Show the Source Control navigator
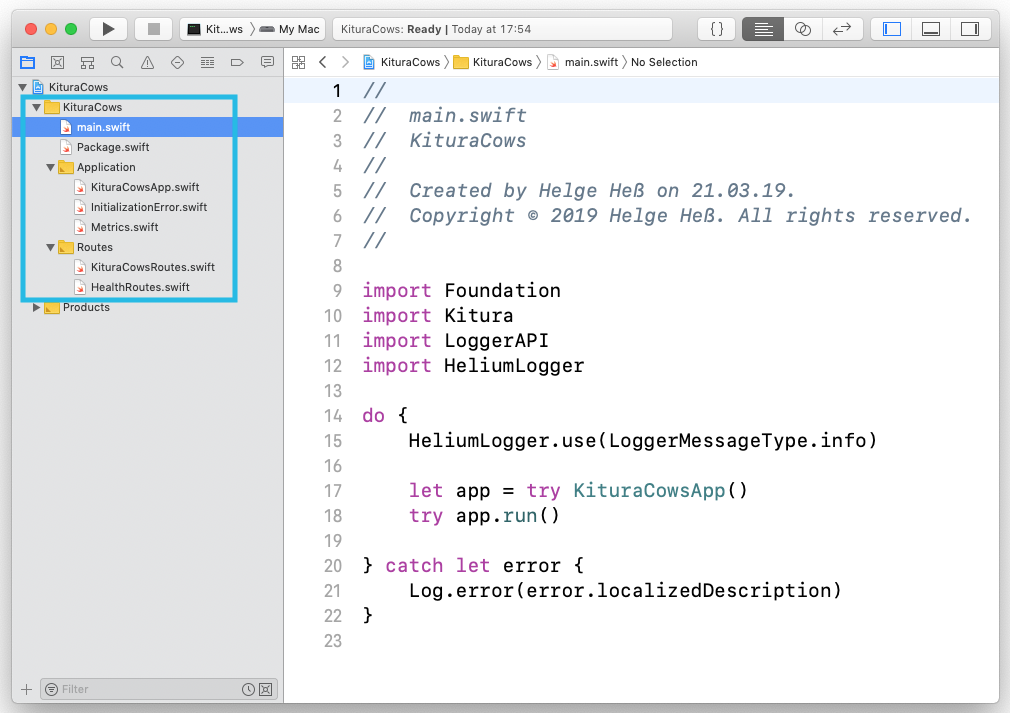 click(57, 62)
